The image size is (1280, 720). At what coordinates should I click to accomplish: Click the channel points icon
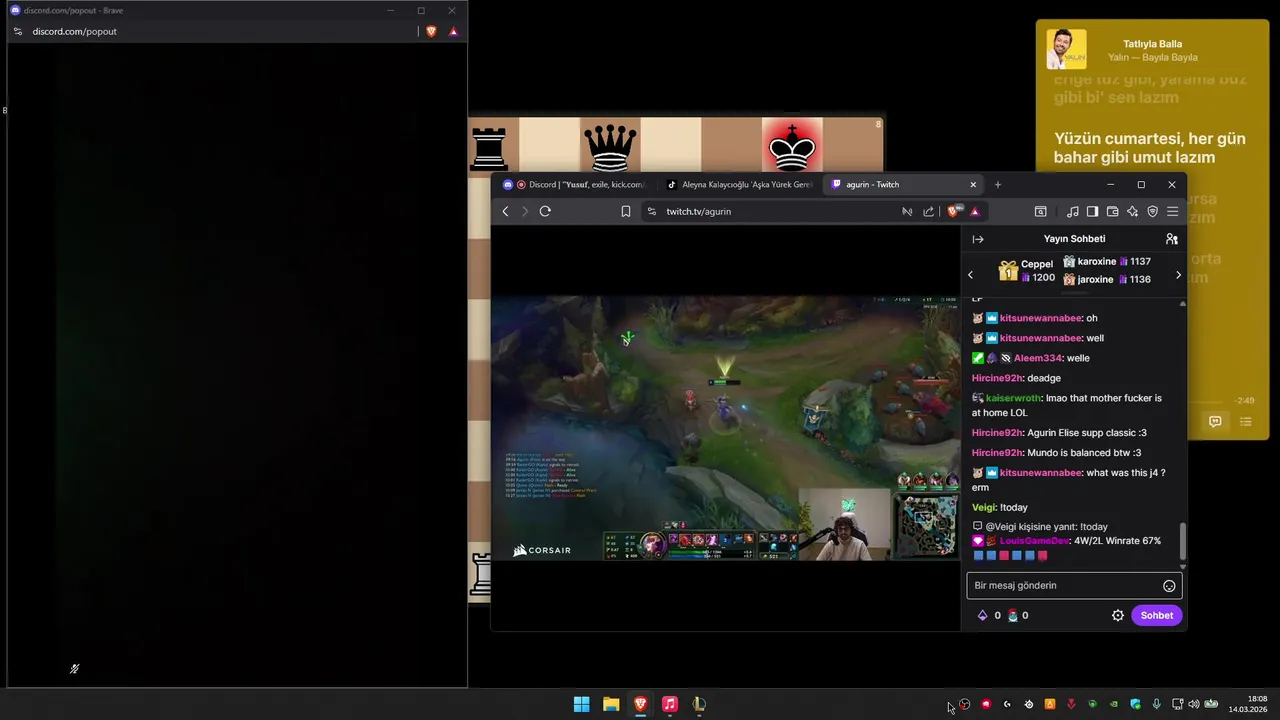pos(1012,615)
